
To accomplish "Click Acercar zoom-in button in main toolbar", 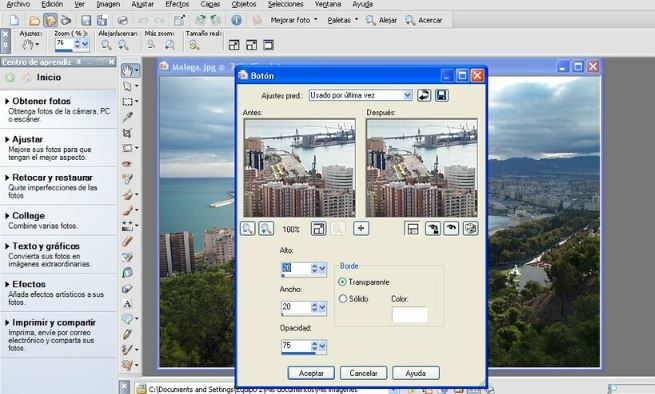I will [x=424, y=20].
